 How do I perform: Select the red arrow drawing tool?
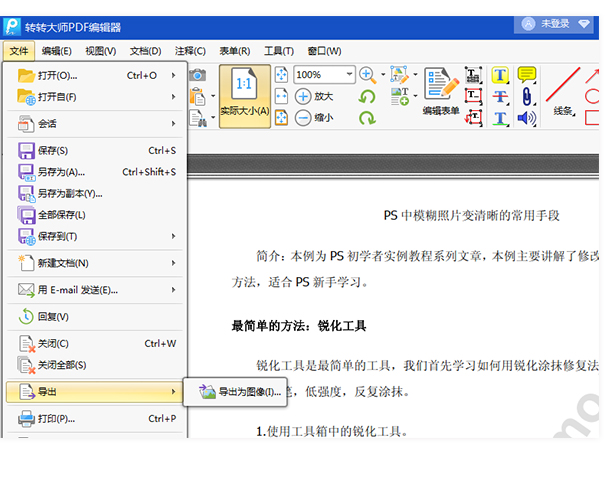[x=592, y=75]
